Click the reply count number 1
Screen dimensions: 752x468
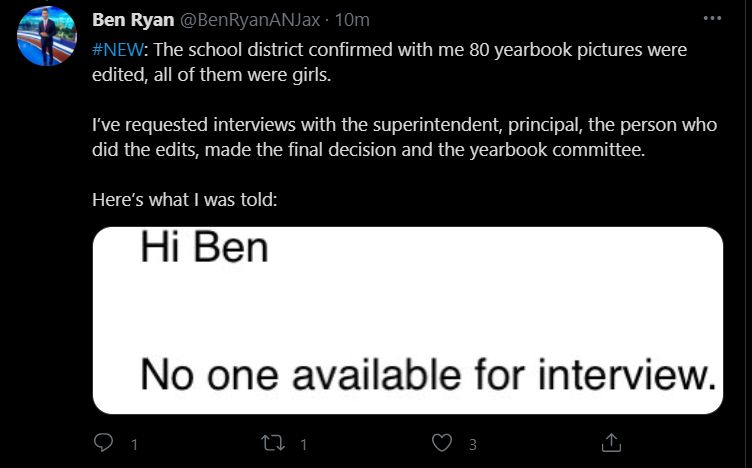pyautogui.click(x=135, y=445)
